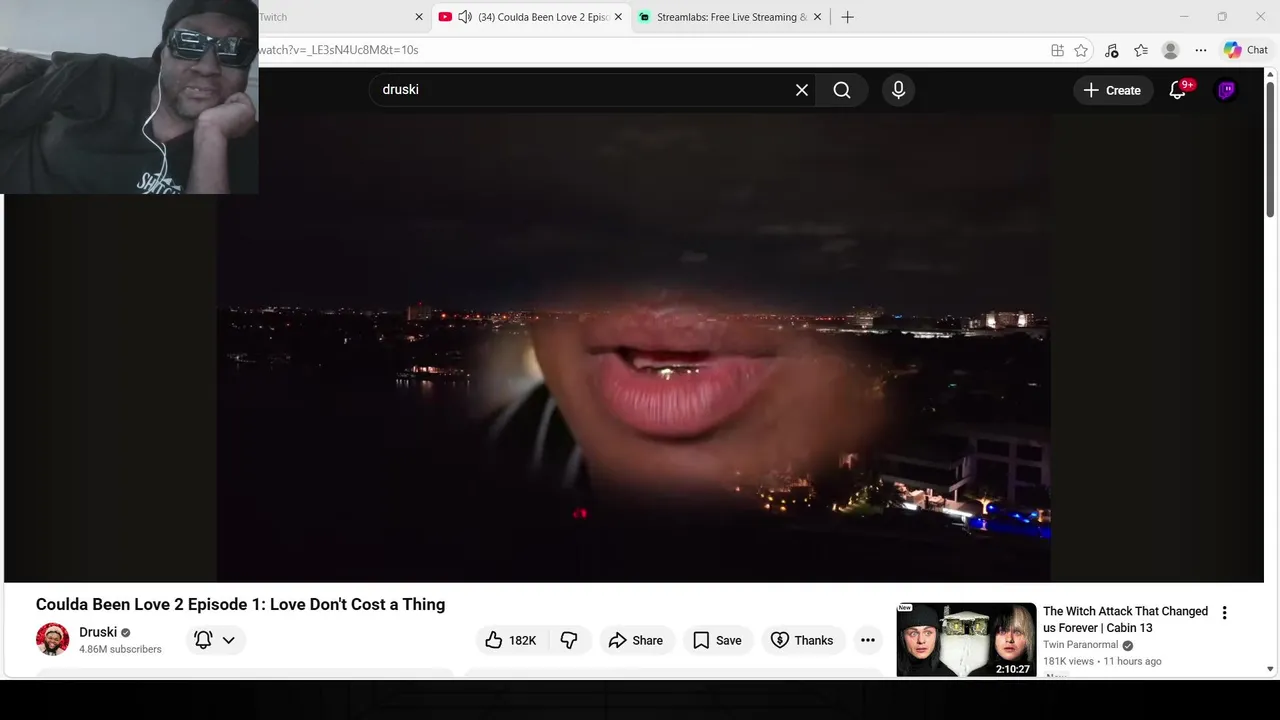Share the video

pos(636,640)
